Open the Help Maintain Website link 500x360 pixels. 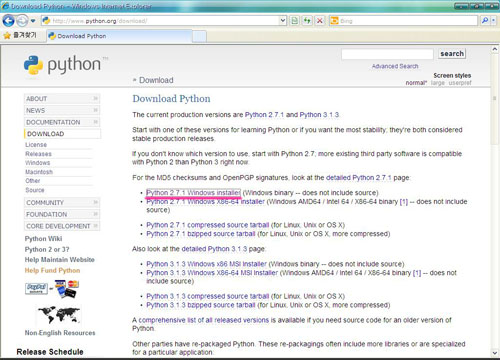click(x=59, y=260)
